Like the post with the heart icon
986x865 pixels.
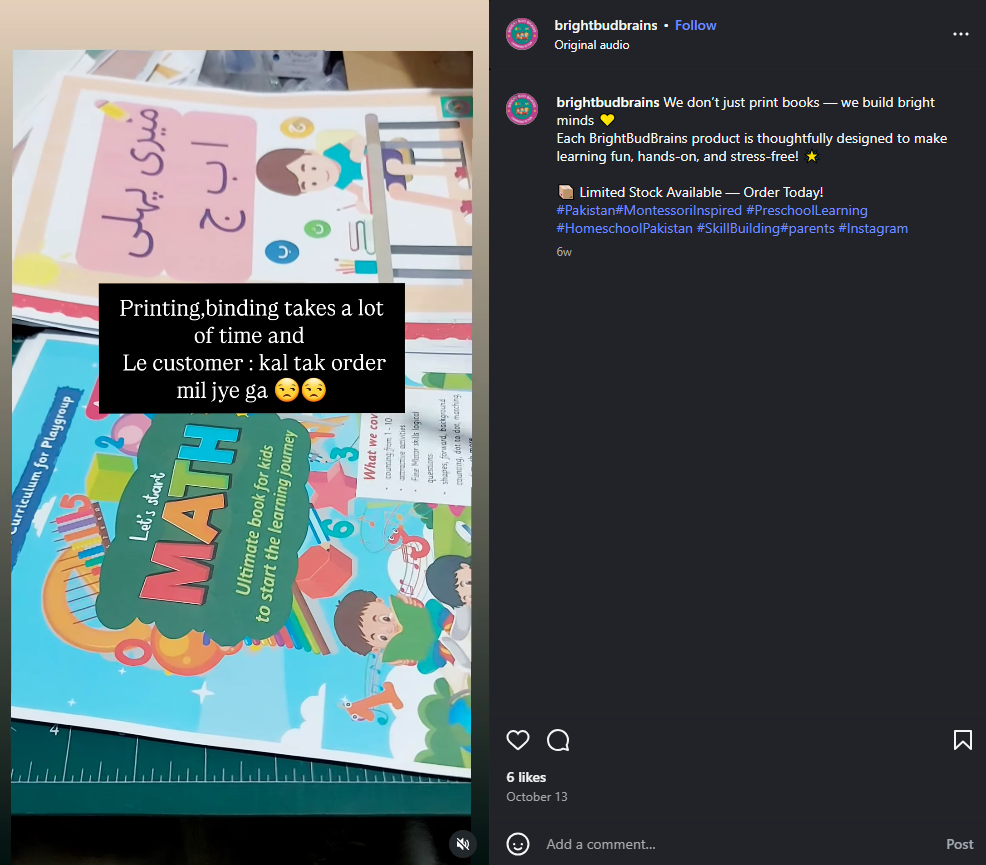(x=518, y=740)
